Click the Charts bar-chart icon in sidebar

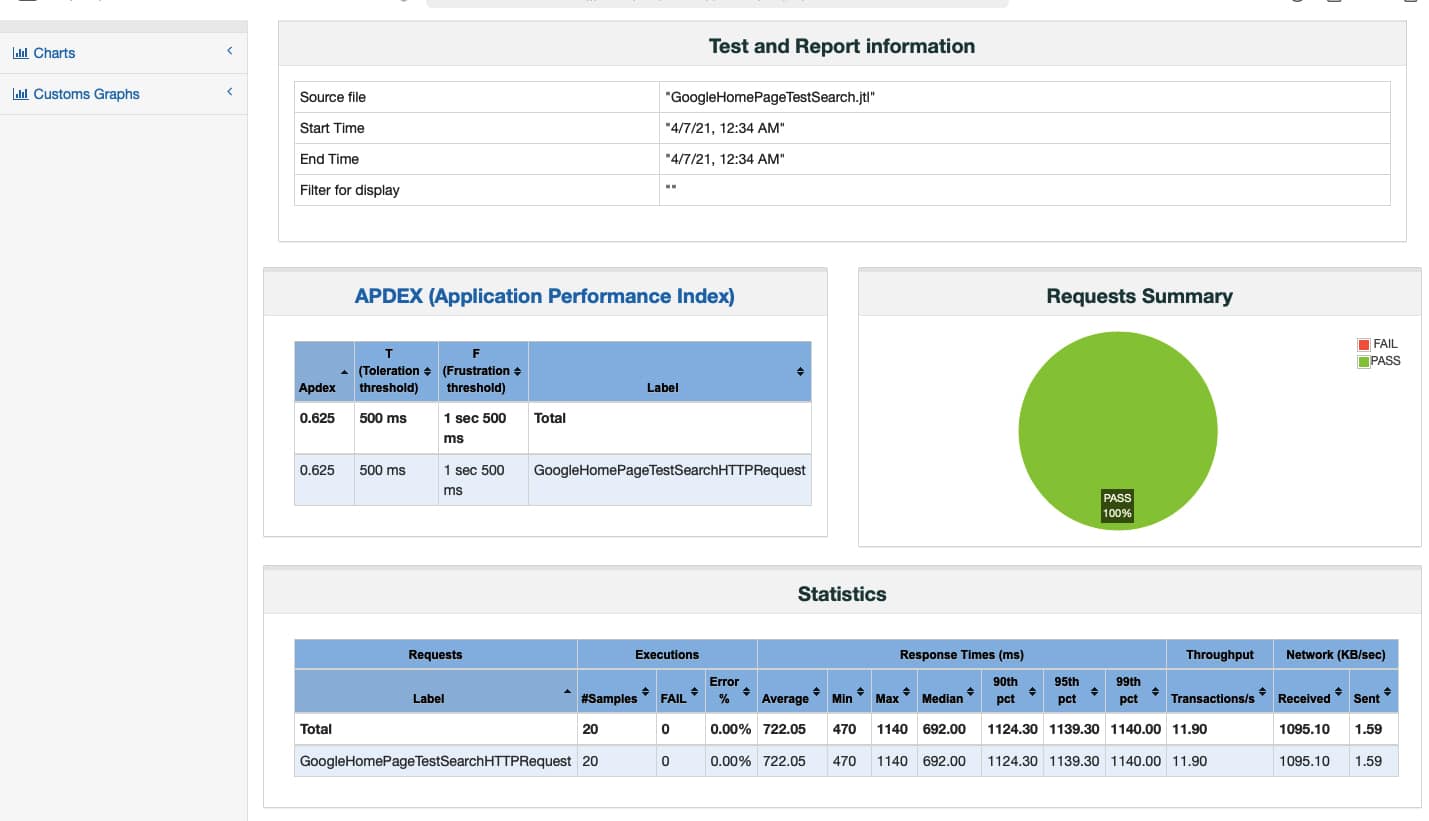(20, 53)
